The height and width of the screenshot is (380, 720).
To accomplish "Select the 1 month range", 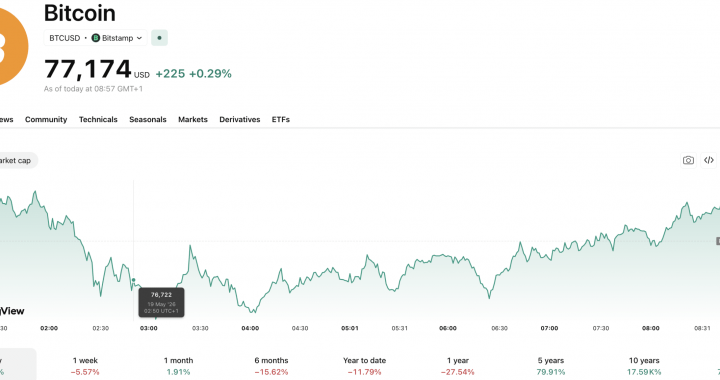I will coord(178,366).
